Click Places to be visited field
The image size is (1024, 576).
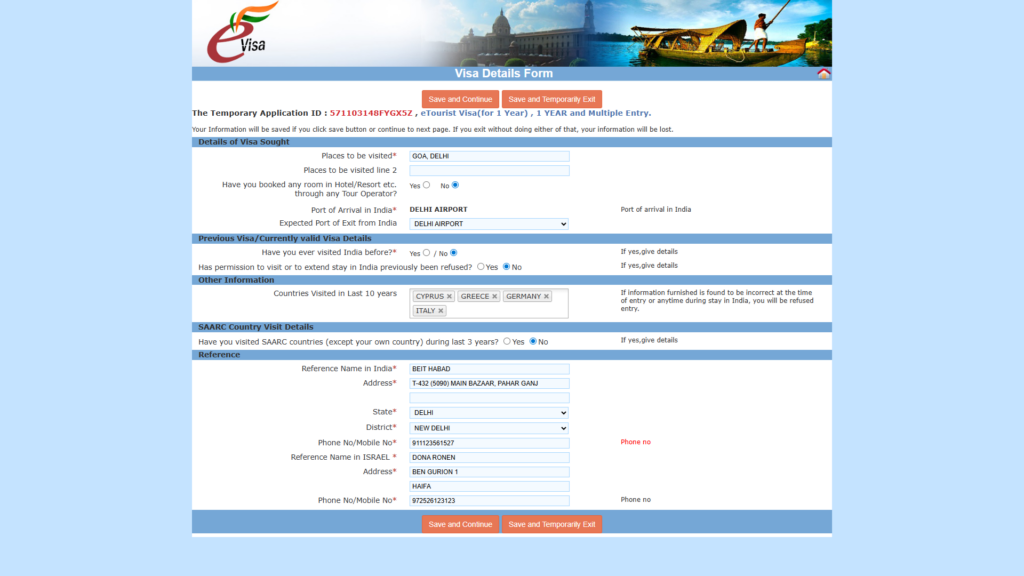(x=489, y=156)
